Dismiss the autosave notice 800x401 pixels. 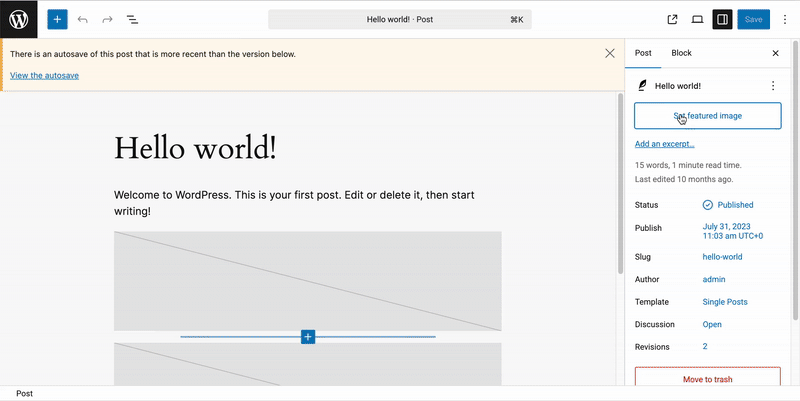[610, 53]
